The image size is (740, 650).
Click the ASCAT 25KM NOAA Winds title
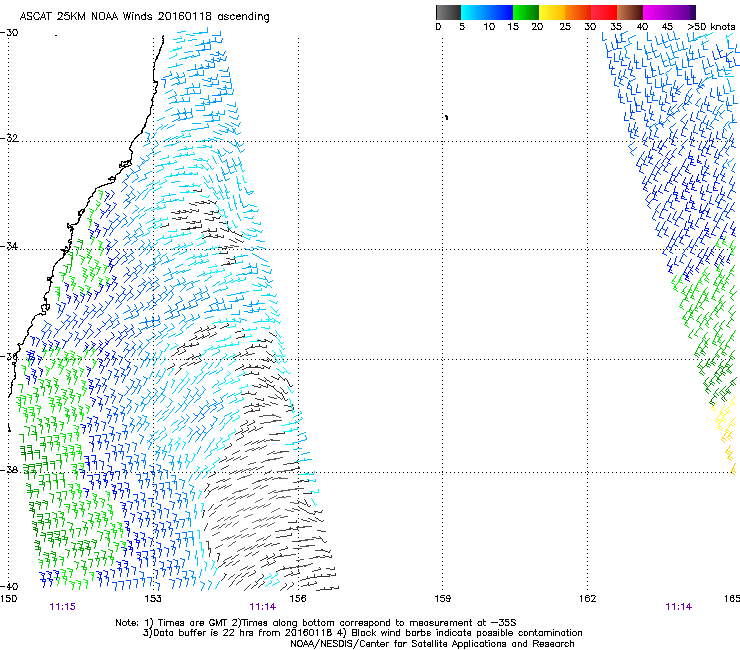click(144, 16)
